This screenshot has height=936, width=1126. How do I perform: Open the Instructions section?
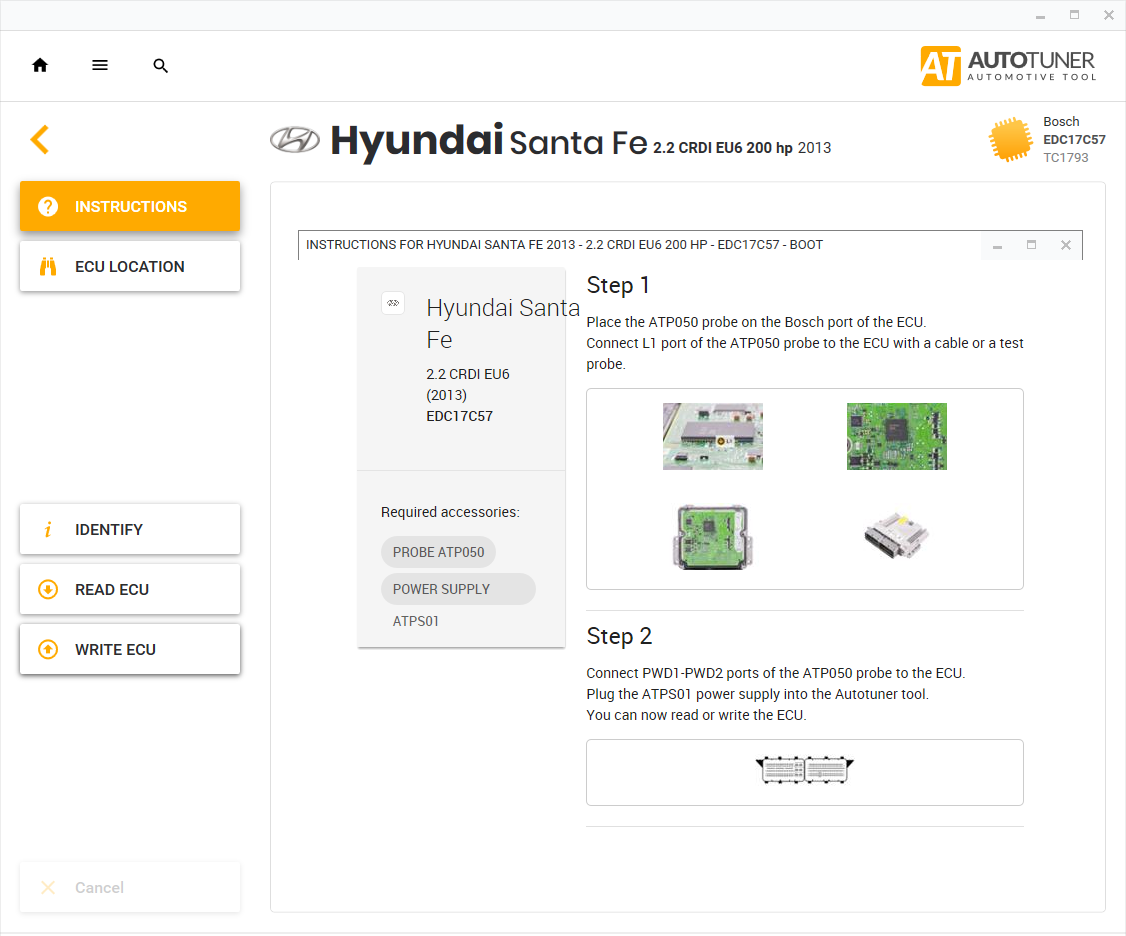(130, 207)
